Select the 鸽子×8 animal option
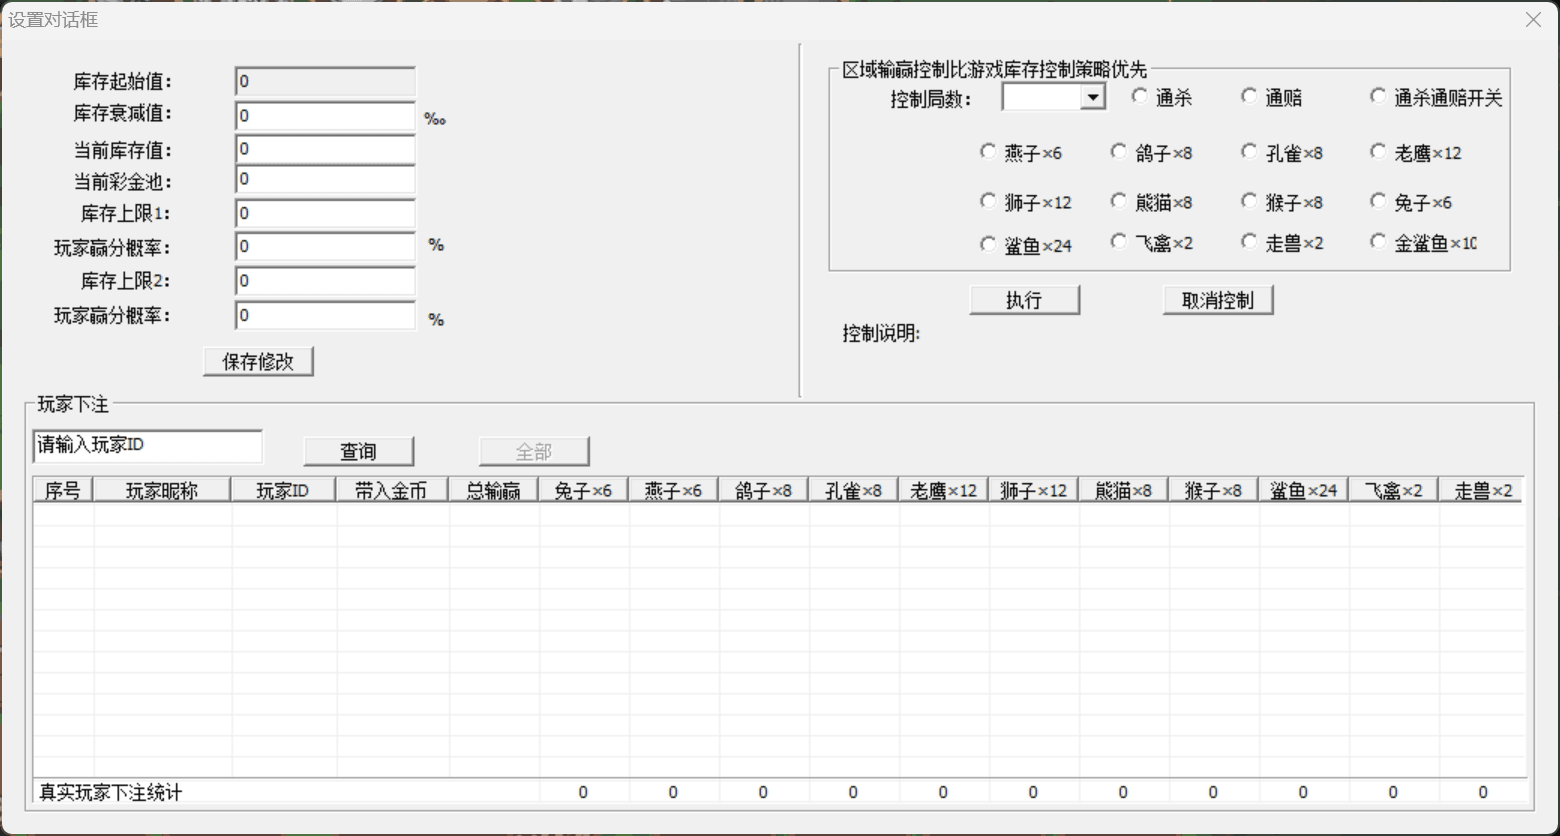This screenshot has height=836, width=1560. pyautogui.click(x=1118, y=150)
